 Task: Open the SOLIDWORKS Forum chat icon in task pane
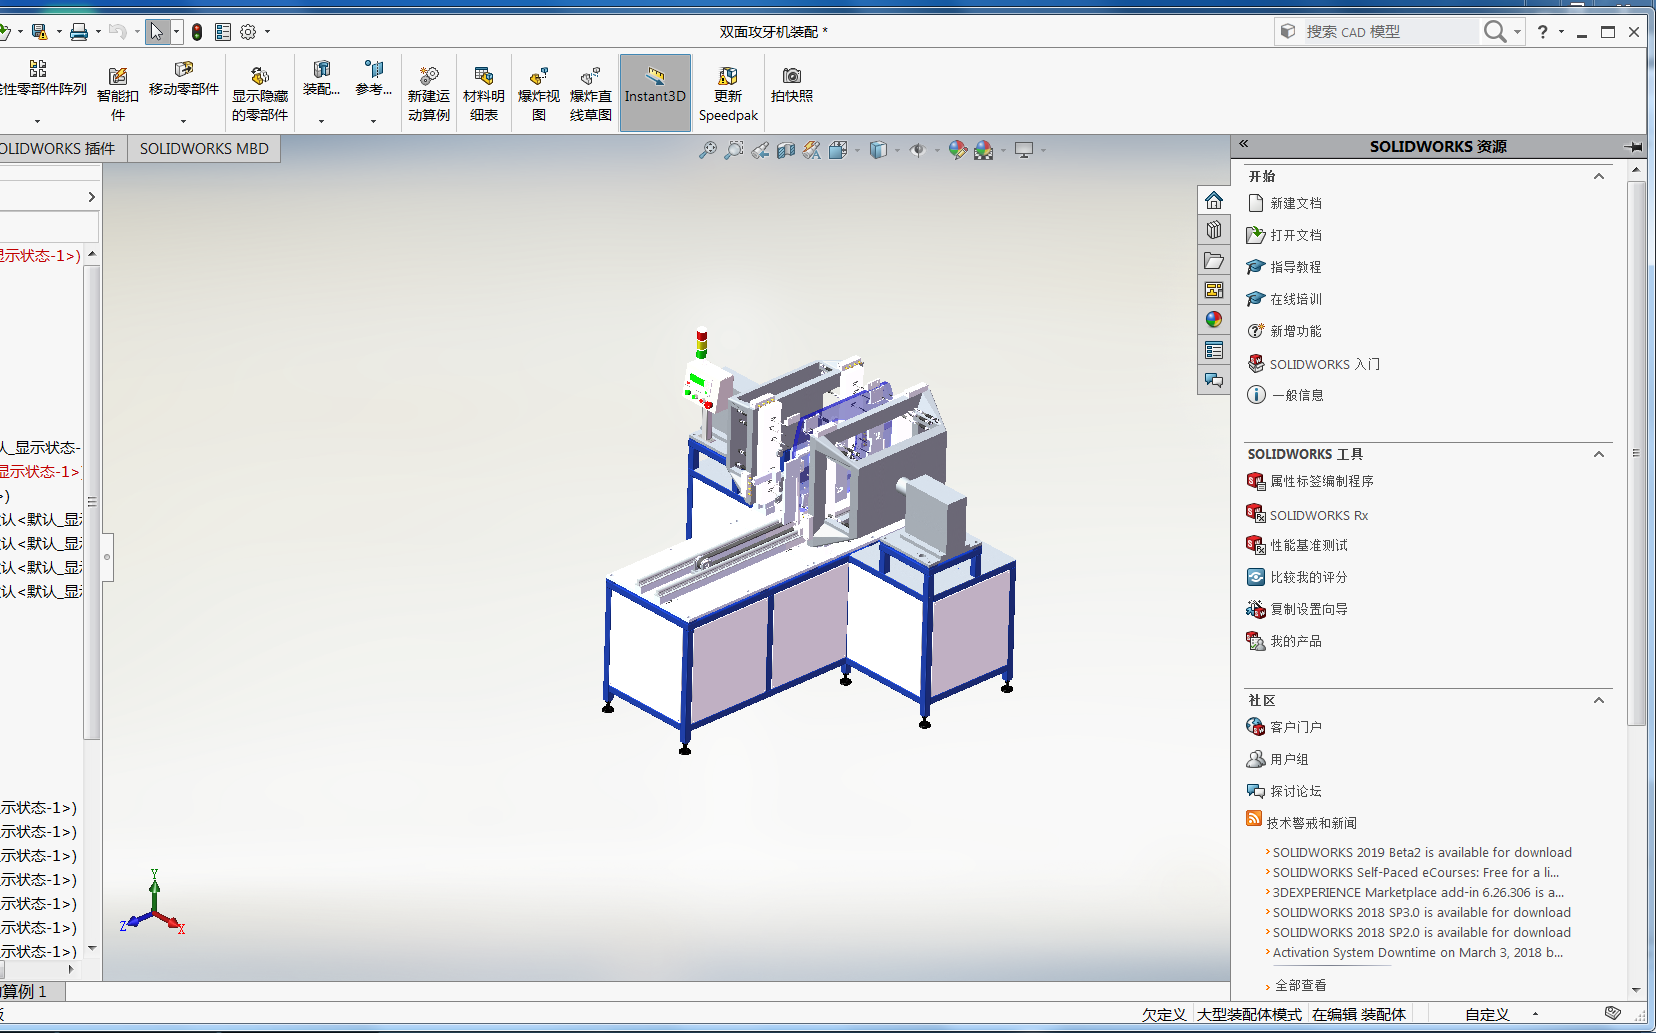click(x=1213, y=380)
